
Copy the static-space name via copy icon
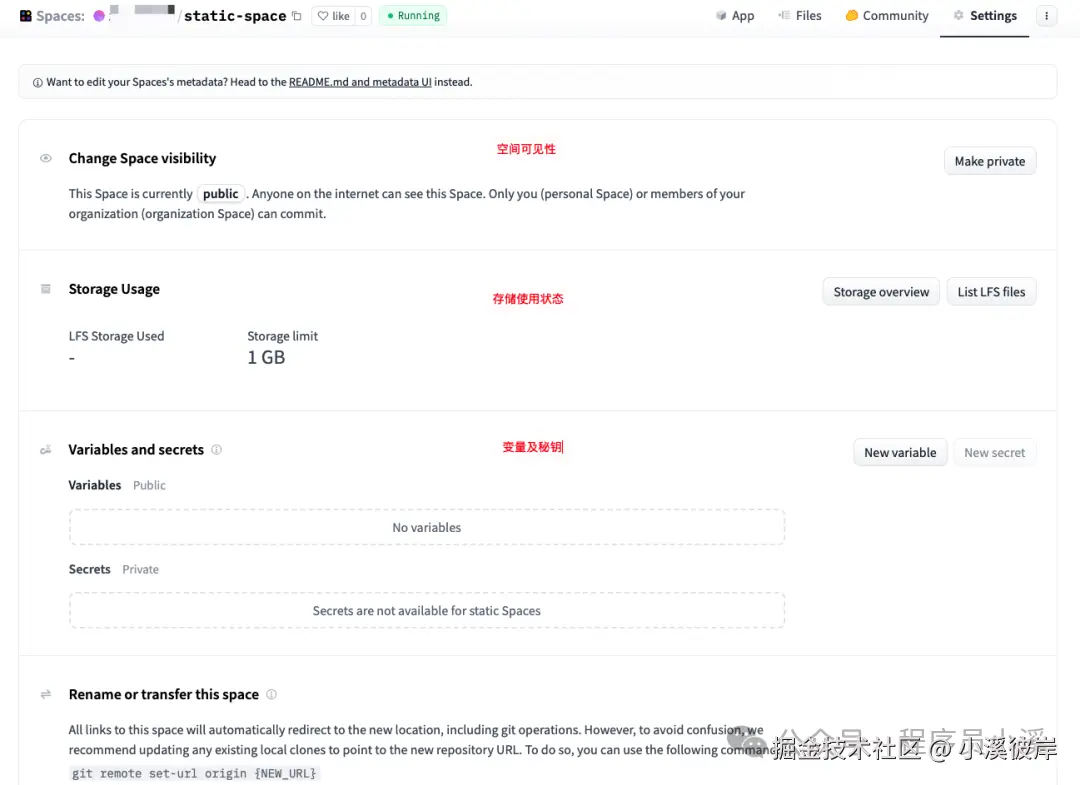pyautogui.click(x=296, y=15)
